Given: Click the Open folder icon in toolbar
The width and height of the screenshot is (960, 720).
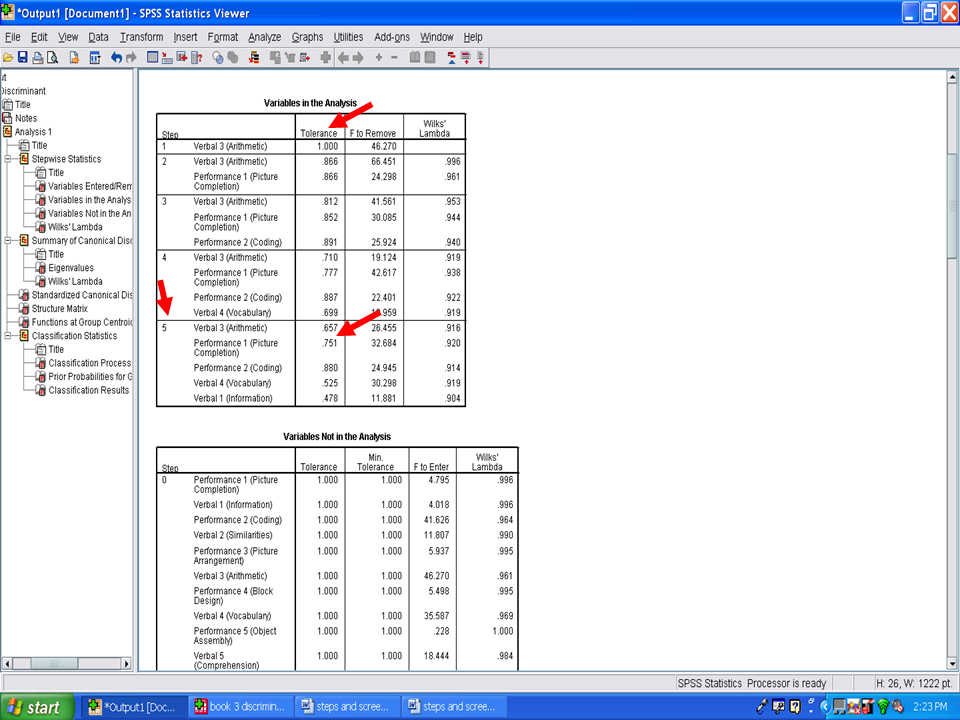Looking at the screenshot, I should 8,57.
